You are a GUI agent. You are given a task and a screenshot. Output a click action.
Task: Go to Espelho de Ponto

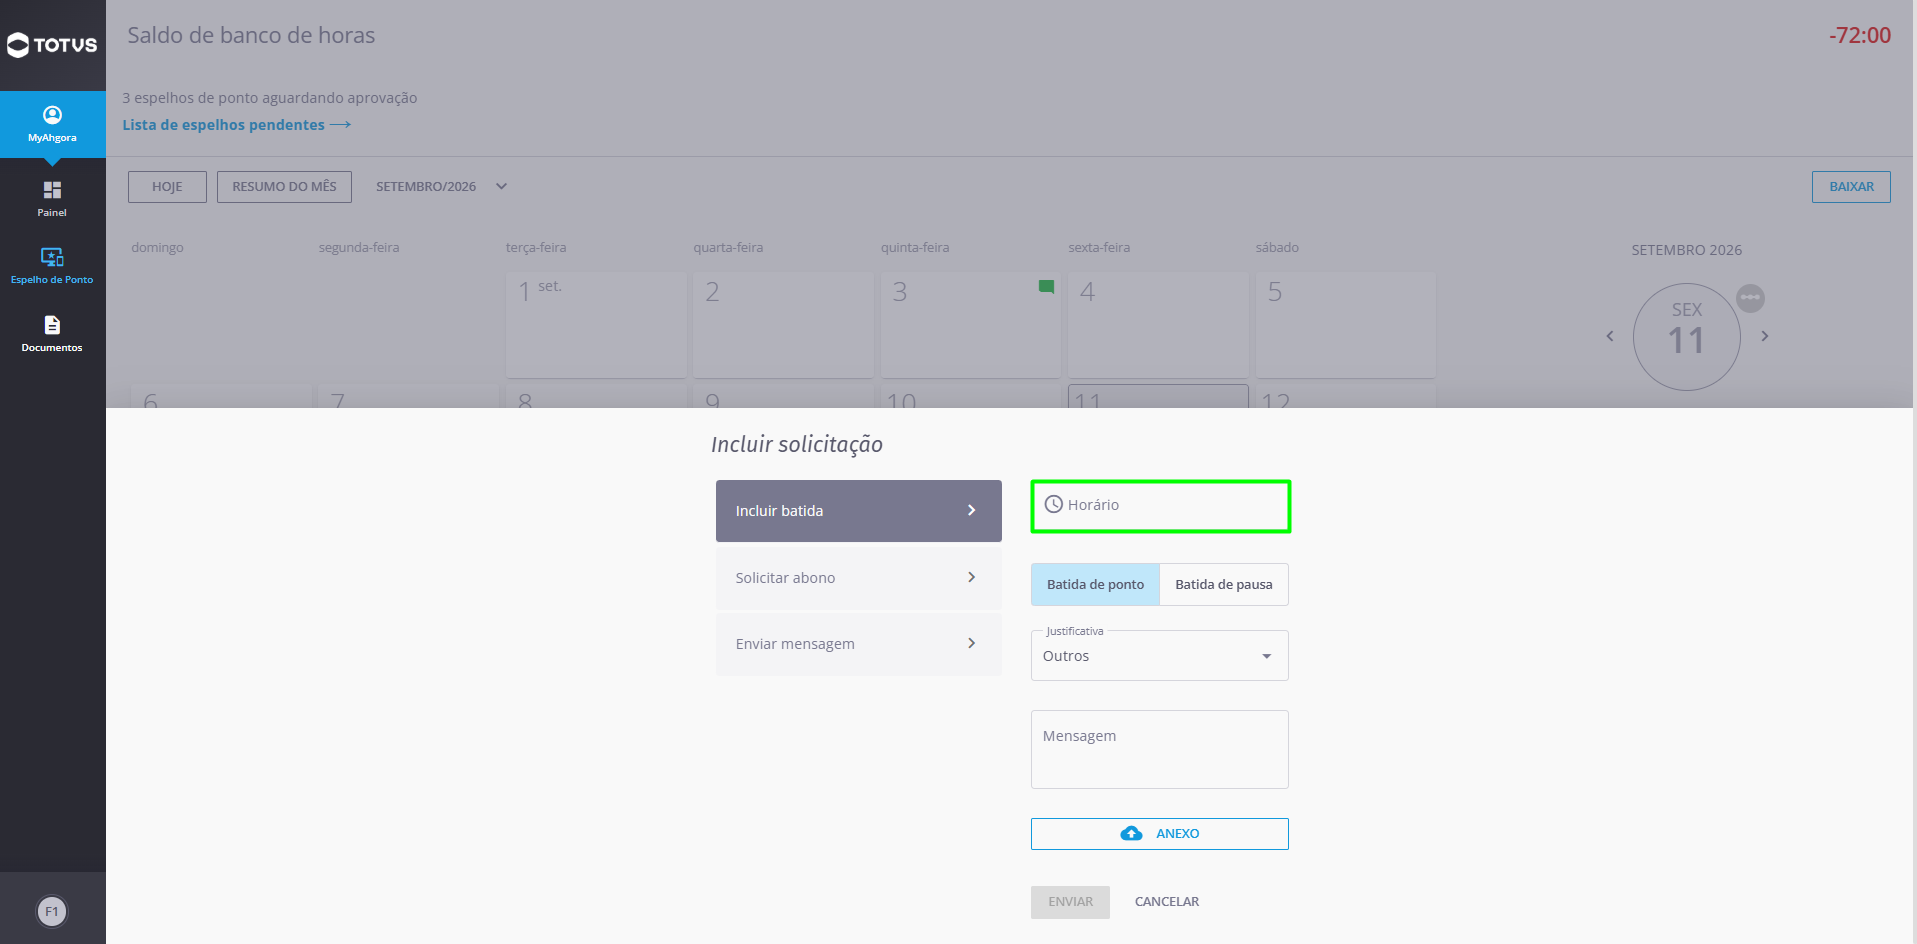click(52, 265)
